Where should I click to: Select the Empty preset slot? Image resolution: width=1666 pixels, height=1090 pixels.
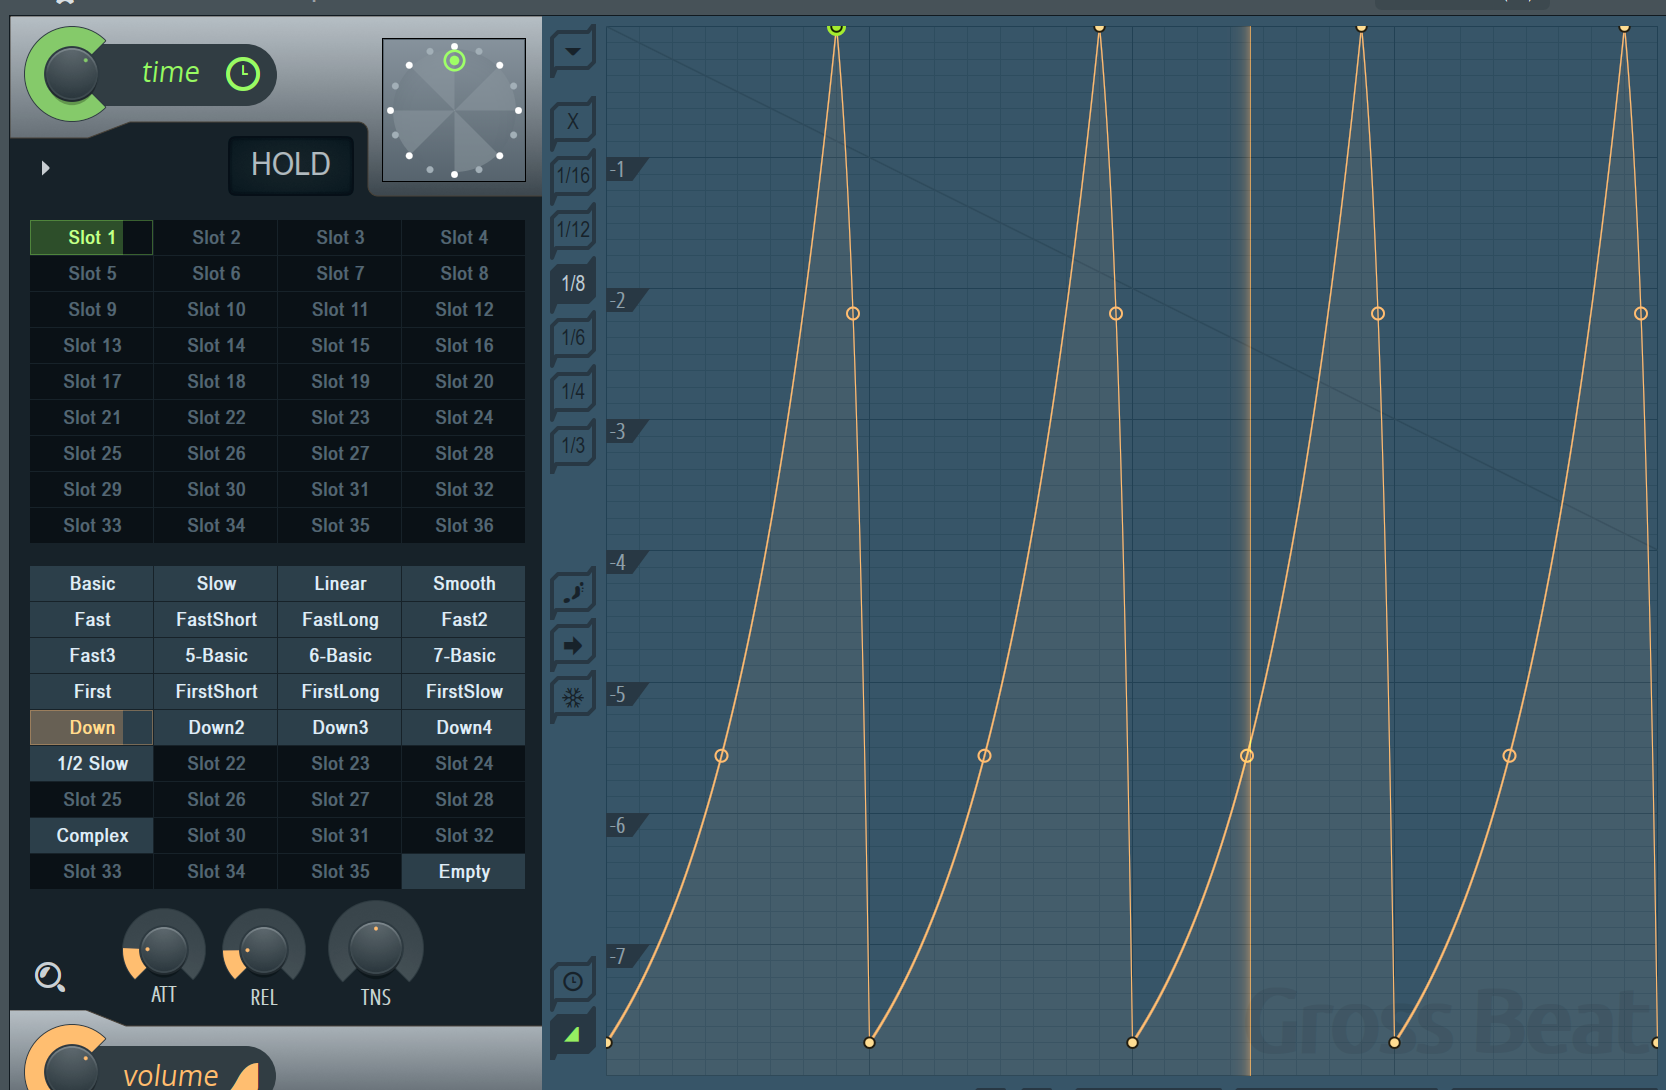(x=464, y=871)
